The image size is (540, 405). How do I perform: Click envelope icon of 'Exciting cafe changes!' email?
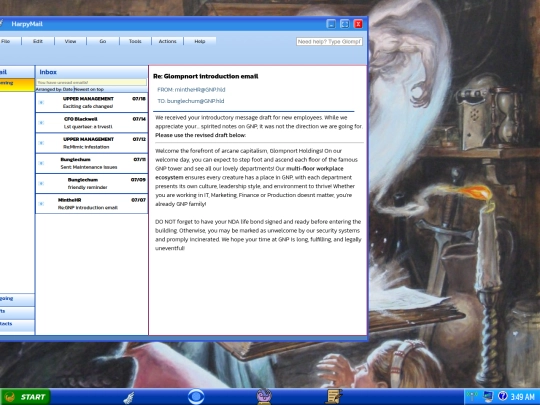[41, 102]
